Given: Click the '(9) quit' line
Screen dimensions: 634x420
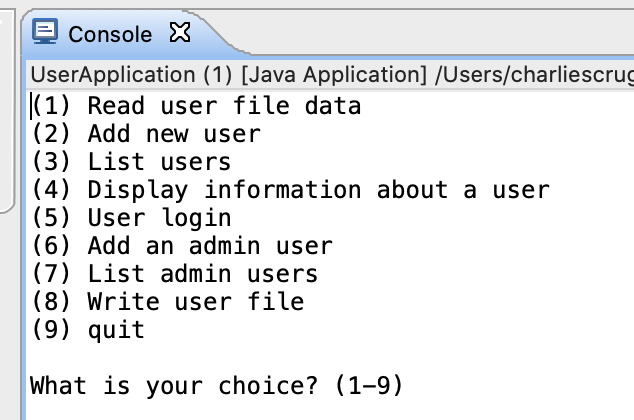Looking at the screenshot, I should coord(88,330).
